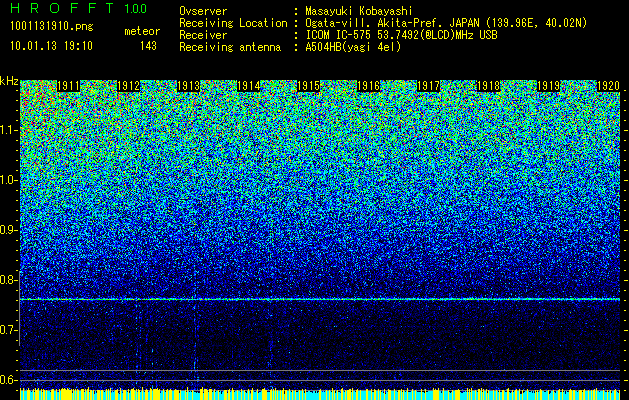Image resolution: width=629 pixels, height=400 pixels.
Task: Click the 1919 time marker
Action: 548,86
